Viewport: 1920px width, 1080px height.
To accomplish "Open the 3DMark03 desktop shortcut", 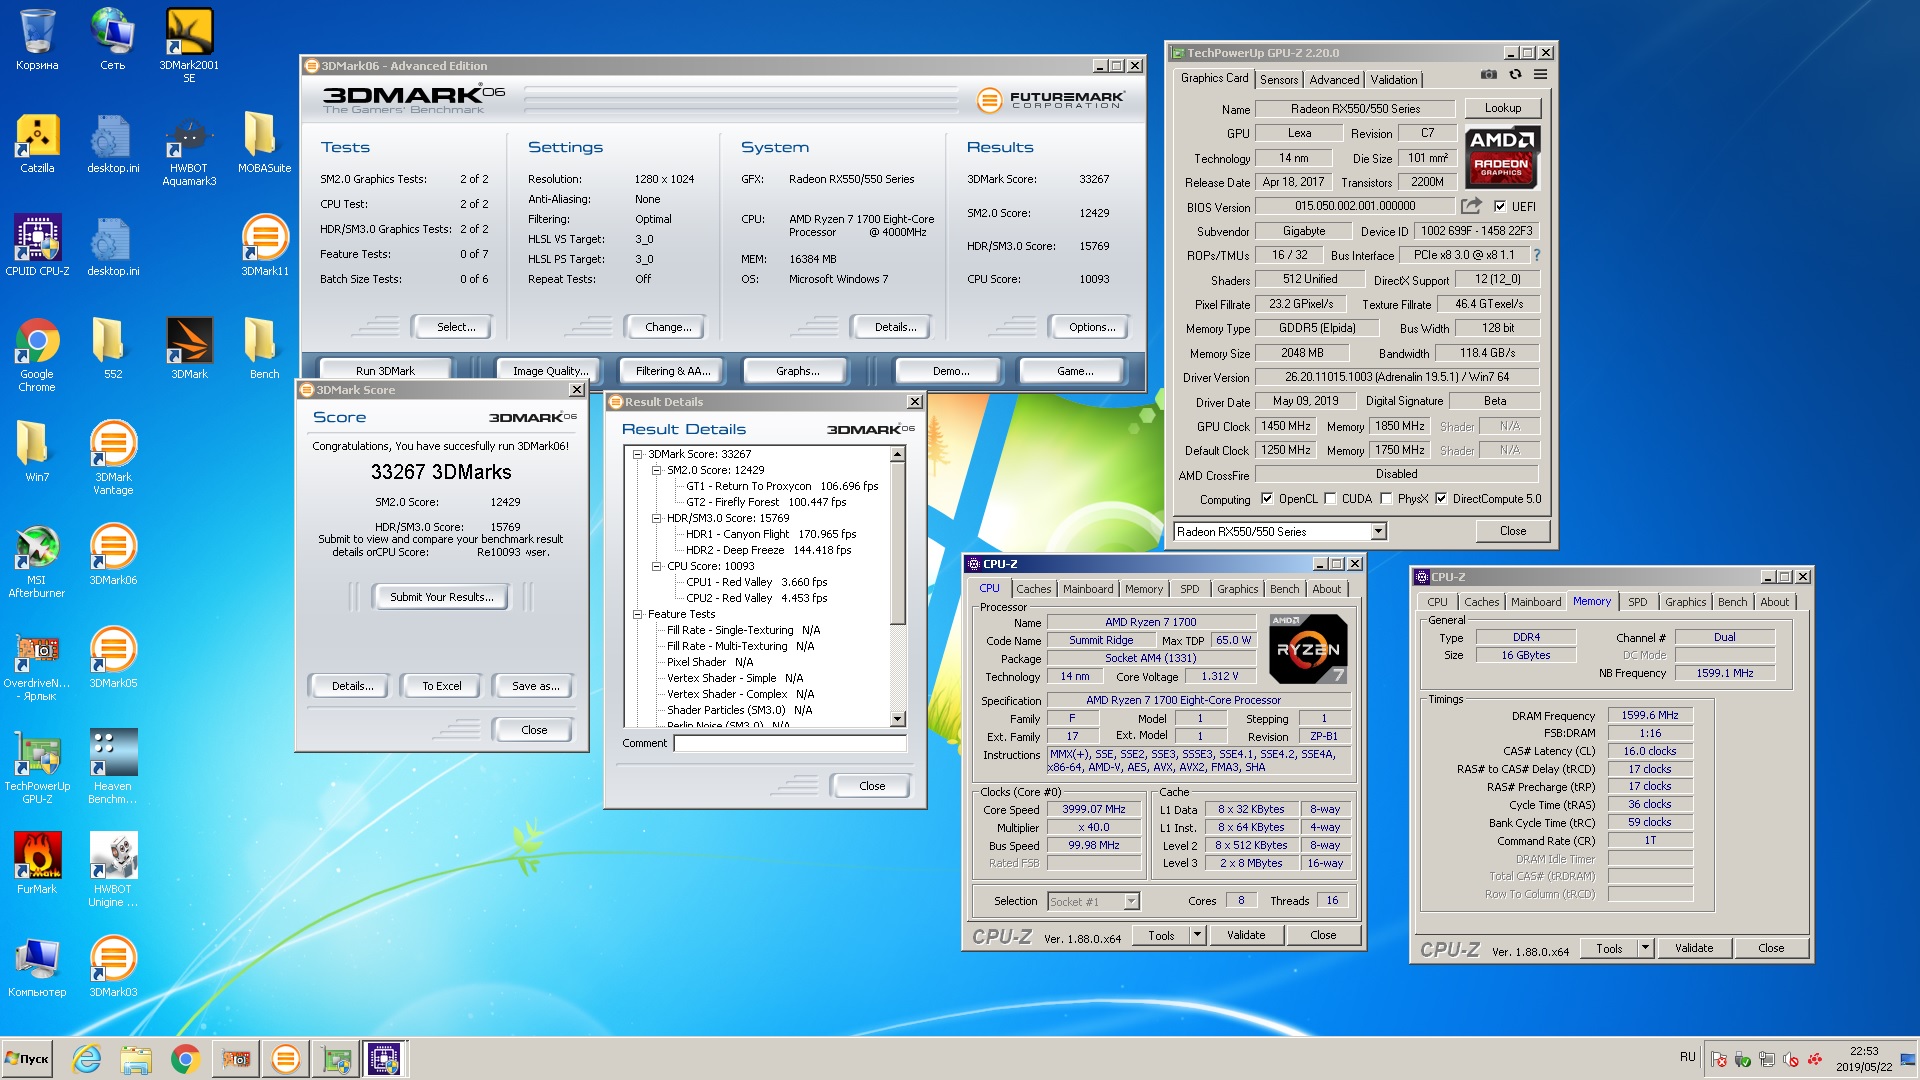I will tap(113, 967).
